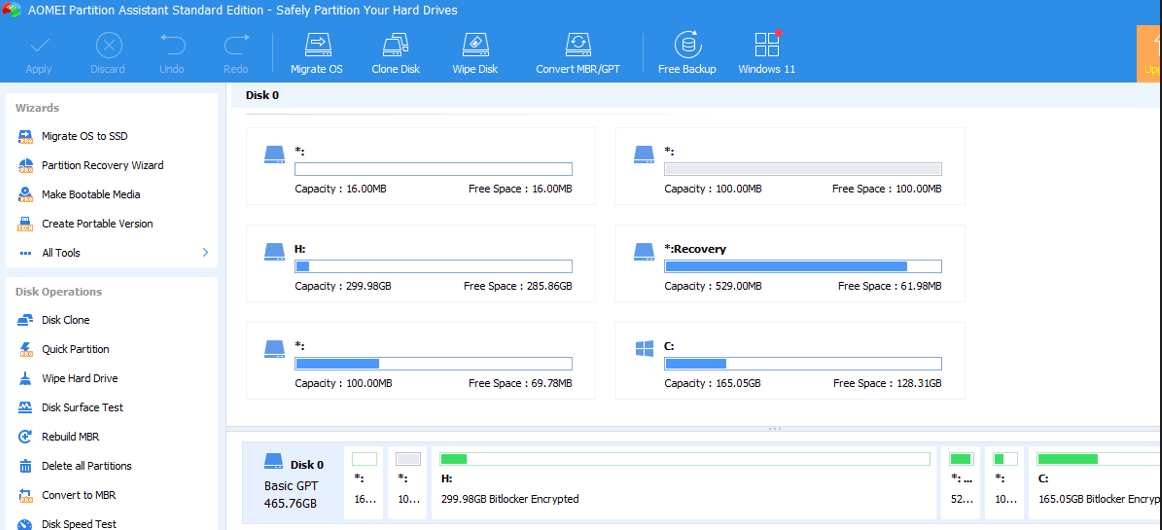This screenshot has width=1162, height=530.
Task: Open Convert MBR/GPT in the toolbar
Action: [x=578, y=53]
